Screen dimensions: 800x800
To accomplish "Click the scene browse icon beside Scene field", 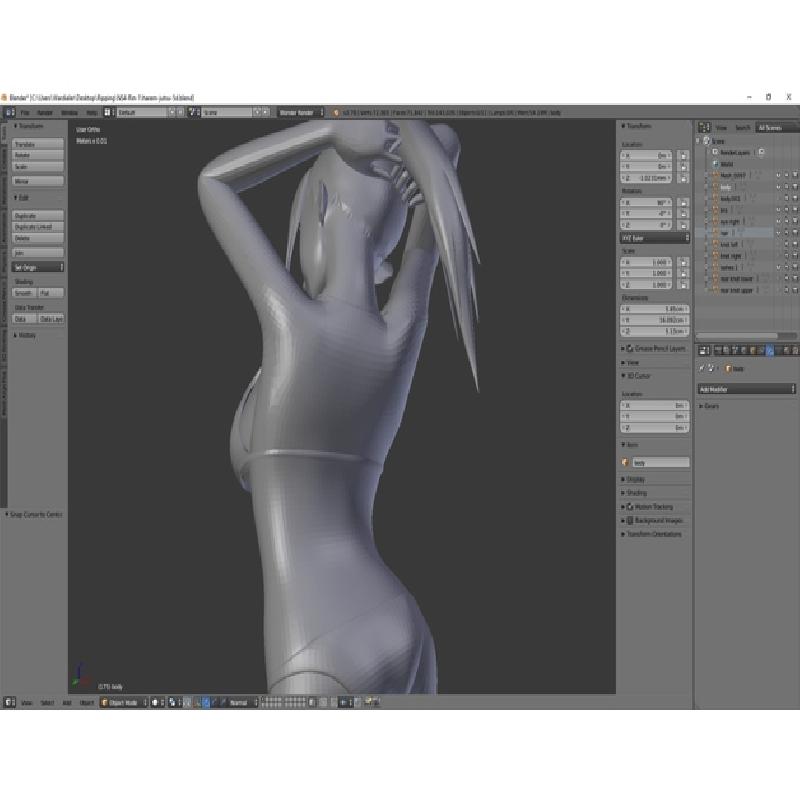I will (x=193, y=112).
